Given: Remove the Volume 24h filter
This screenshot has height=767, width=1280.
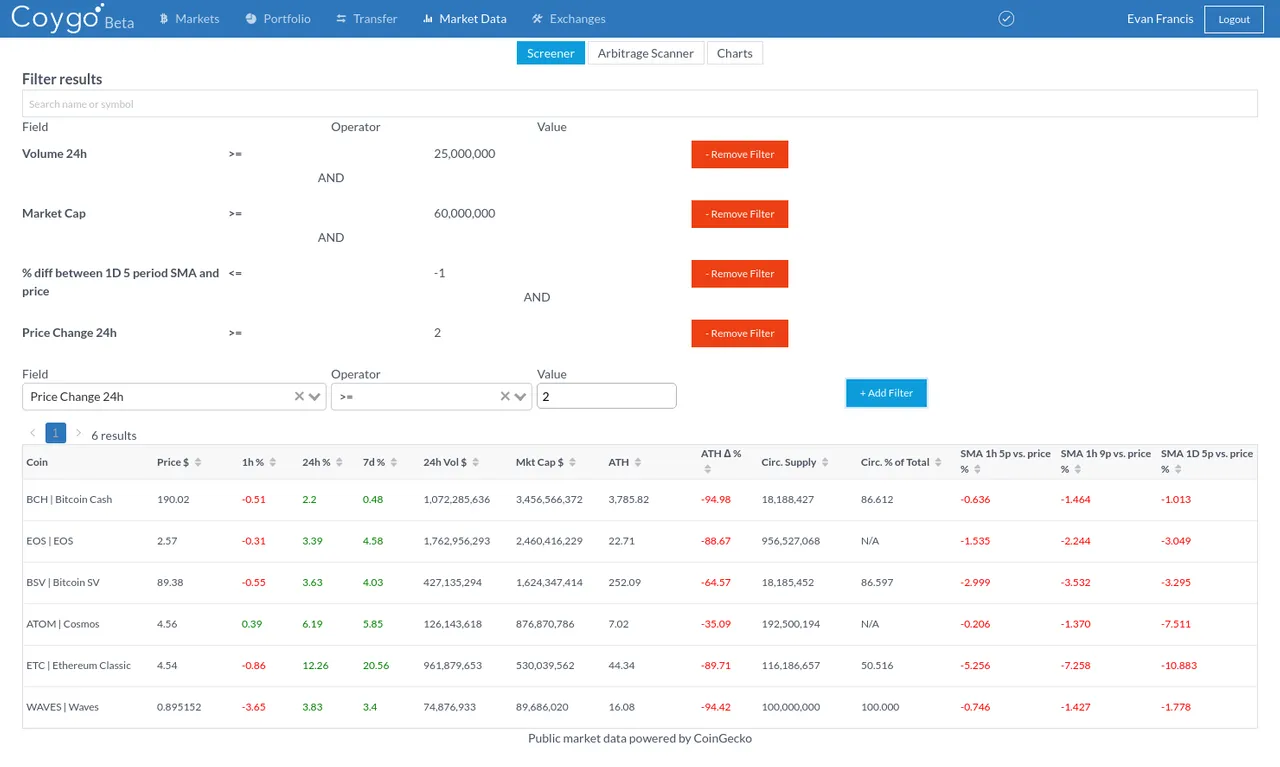Looking at the screenshot, I should 740,154.
